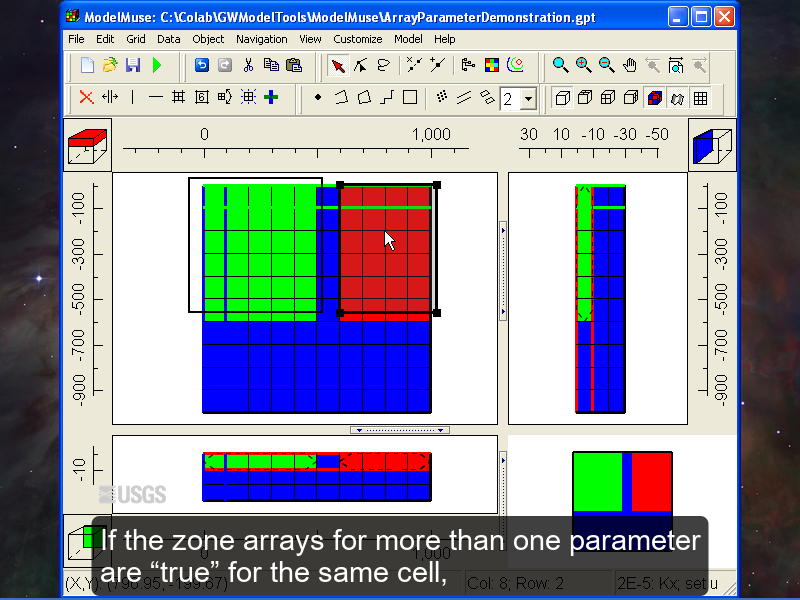The height and width of the screenshot is (600, 800).
Task: Select the Lasso selection tool
Action: pyautogui.click(x=383, y=65)
